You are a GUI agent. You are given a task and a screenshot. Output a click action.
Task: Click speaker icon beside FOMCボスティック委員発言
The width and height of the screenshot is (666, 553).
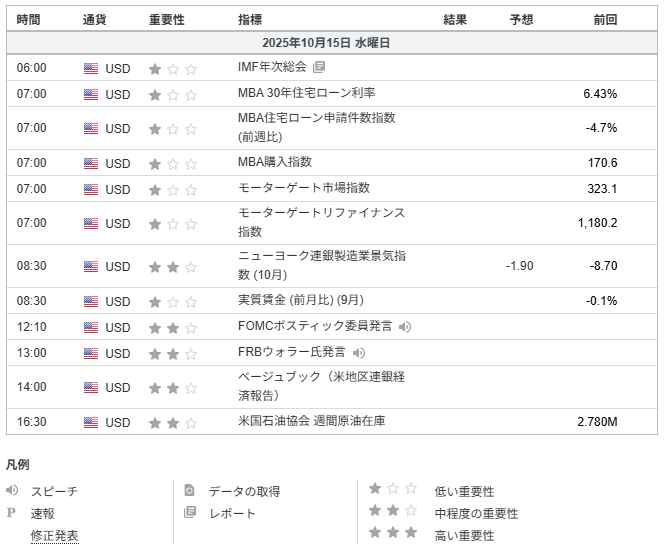(x=405, y=327)
